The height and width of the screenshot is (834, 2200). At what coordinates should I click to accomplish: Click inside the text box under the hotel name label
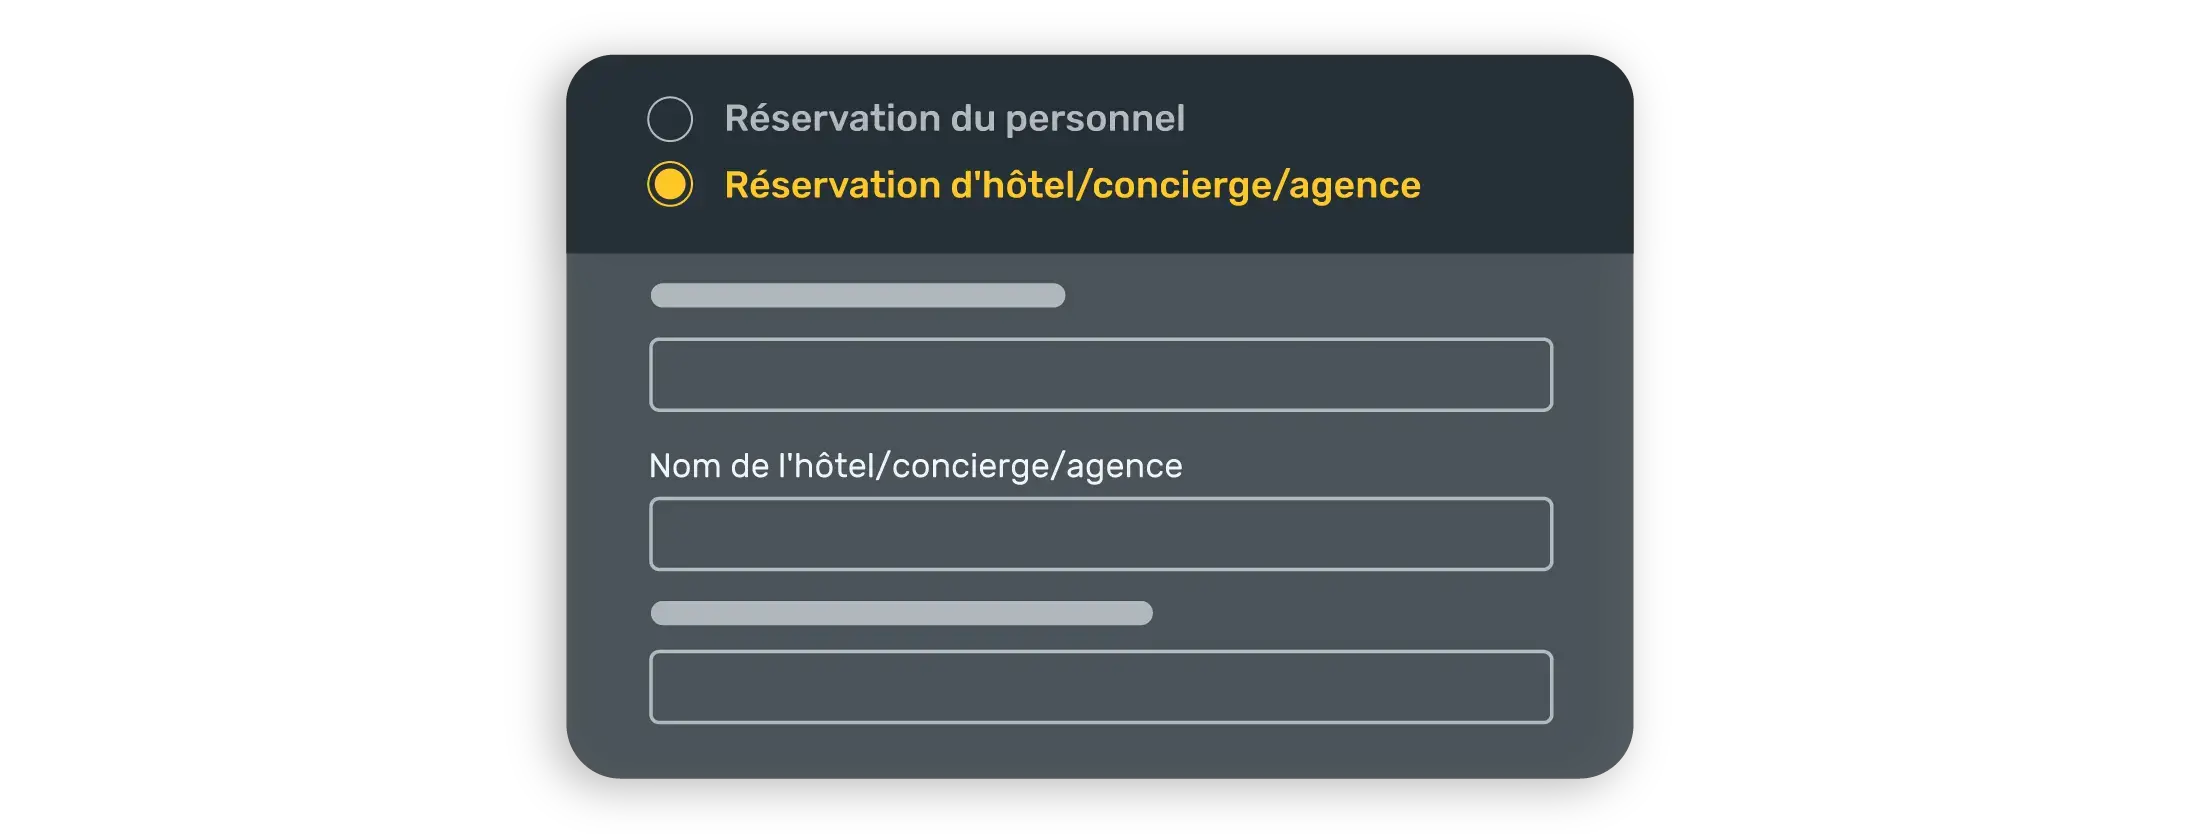click(x=1100, y=534)
